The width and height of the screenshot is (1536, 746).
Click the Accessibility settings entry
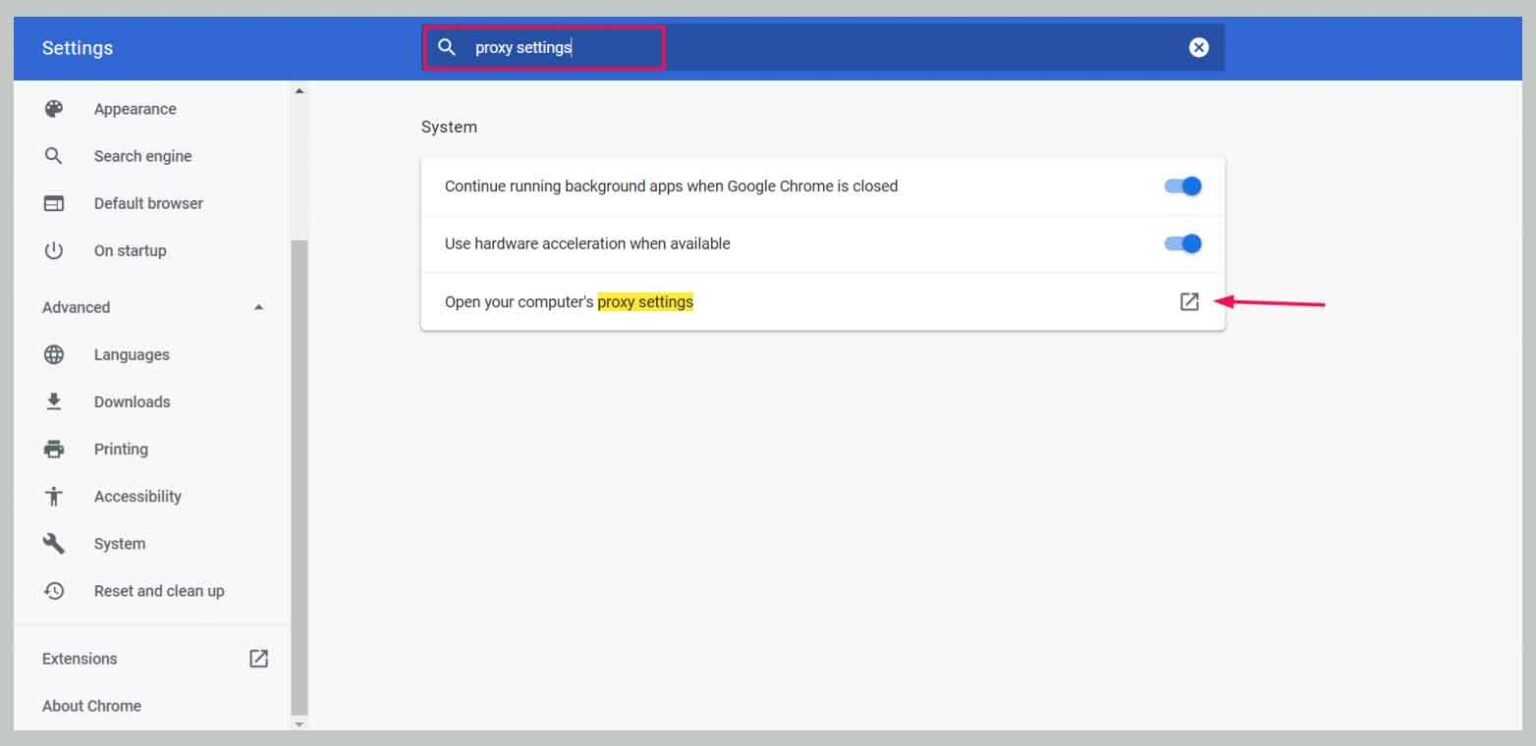pyautogui.click(x=137, y=496)
